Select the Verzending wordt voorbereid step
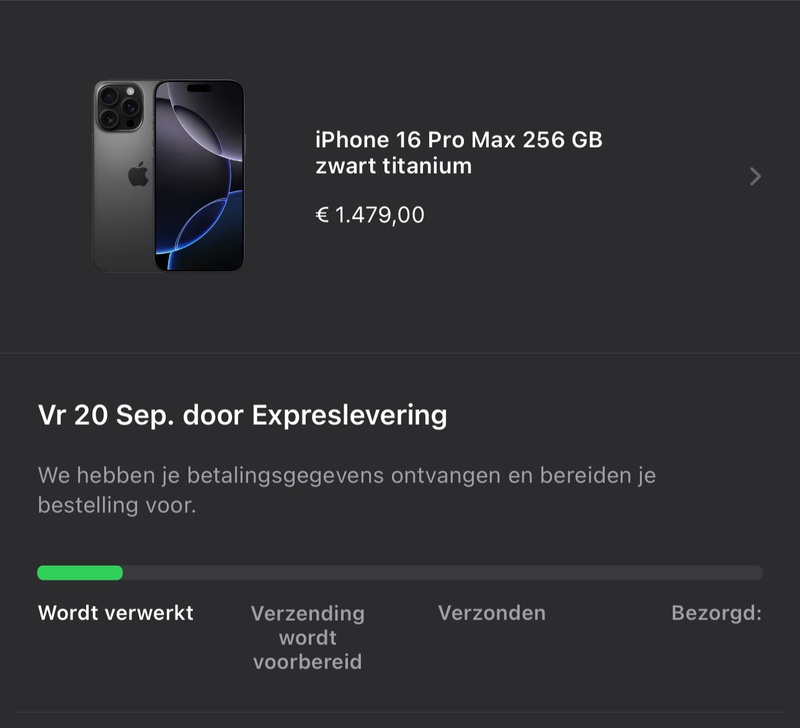Screen dimensions: 800x728 pyautogui.click(x=308, y=637)
